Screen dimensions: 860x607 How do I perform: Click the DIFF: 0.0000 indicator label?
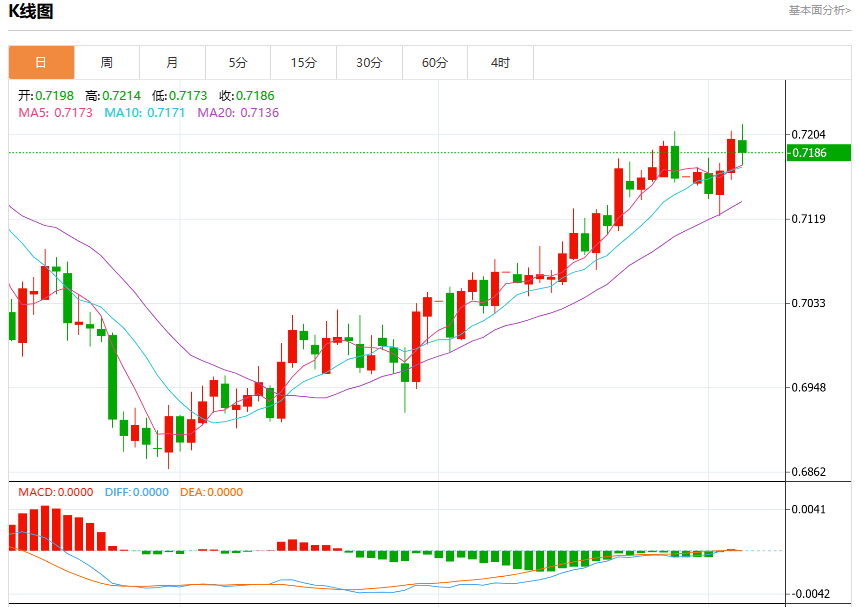[137, 492]
